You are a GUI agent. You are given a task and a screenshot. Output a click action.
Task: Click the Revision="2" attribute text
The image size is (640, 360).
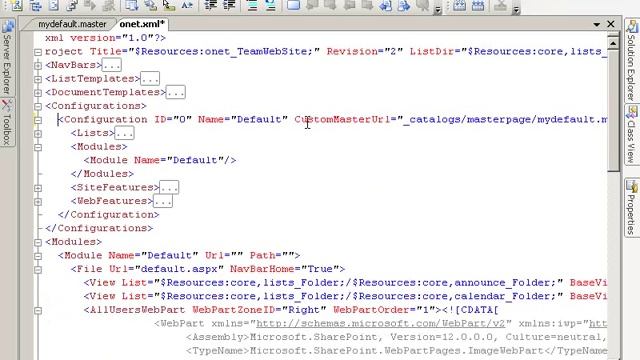(364, 51)
